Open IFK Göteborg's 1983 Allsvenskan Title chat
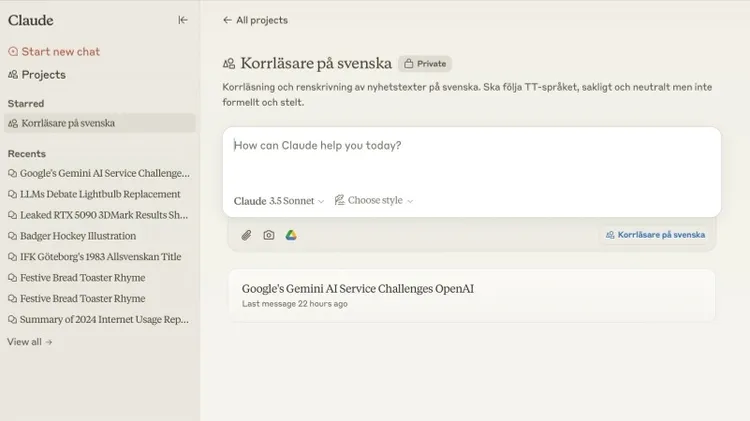The height and width of the screenshot is (421, 750). (x=95, y=257)
